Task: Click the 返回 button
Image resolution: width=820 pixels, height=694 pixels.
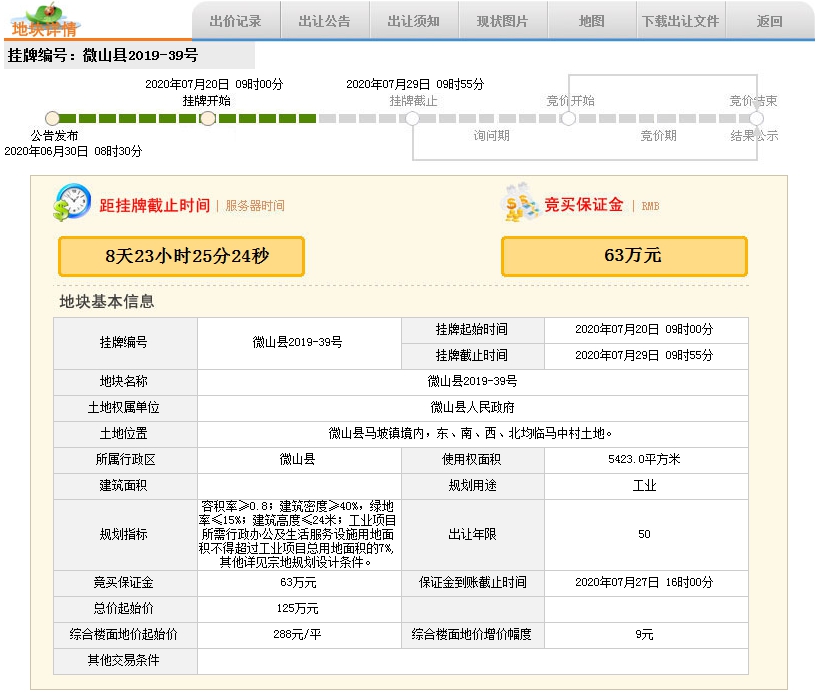Action: (x=769, y=21)
